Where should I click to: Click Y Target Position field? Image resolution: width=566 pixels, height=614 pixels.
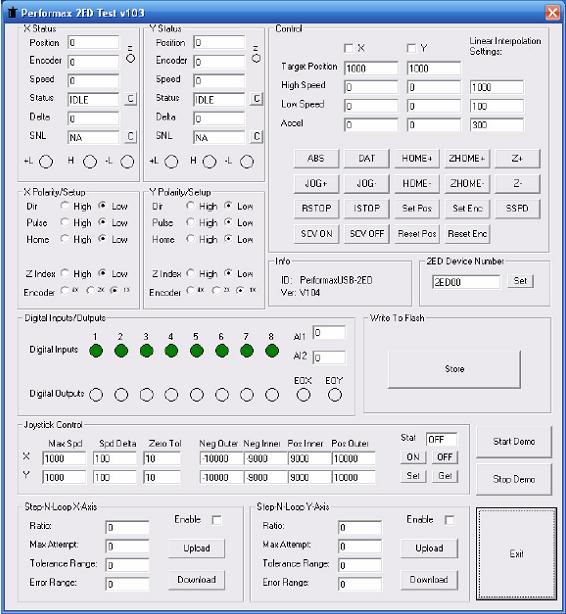tap(434, 68)
